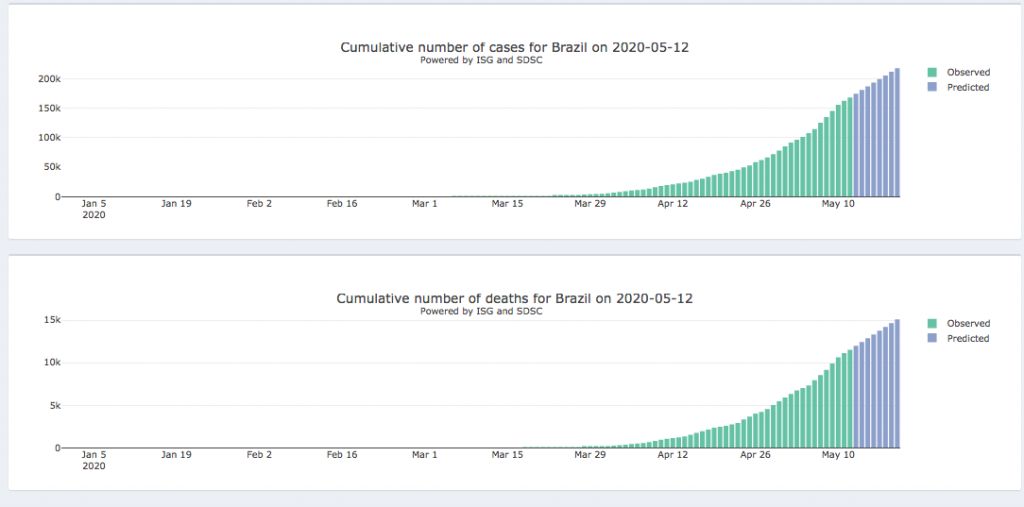Click green Observed swatch in deaths legend
The image size is (1024, 507).
[x=932, y=324]
